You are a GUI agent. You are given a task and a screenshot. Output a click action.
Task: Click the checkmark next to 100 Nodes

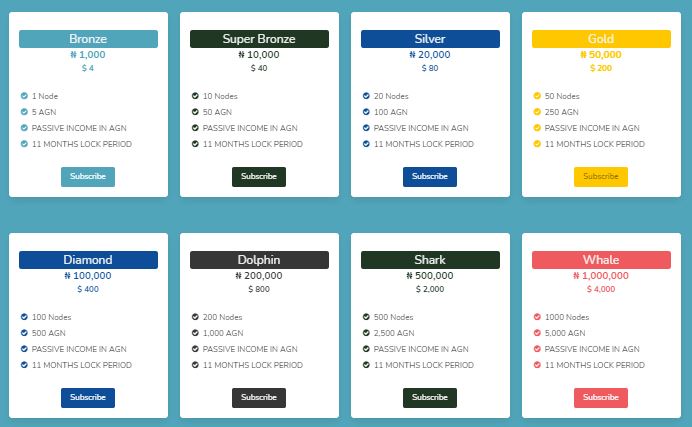[24, 317]
